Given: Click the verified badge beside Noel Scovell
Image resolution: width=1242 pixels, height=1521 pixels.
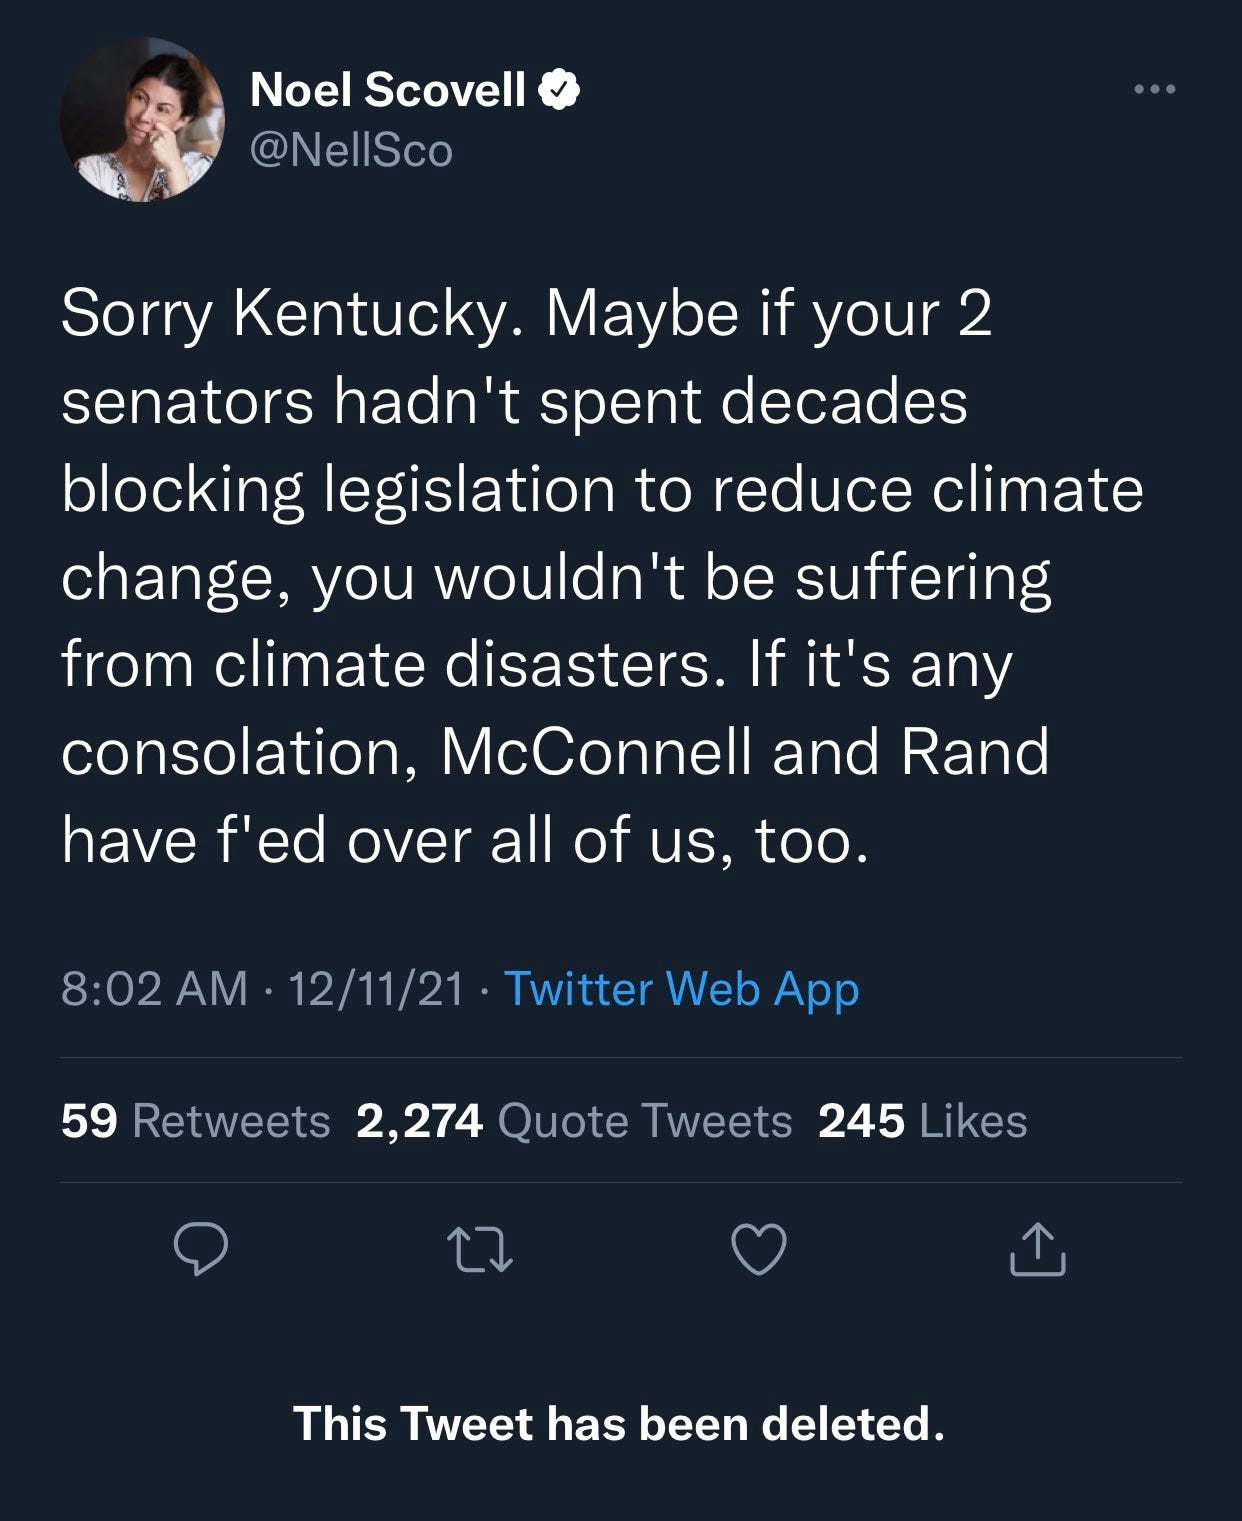Looking at the screenshot, I should [559, 91].
